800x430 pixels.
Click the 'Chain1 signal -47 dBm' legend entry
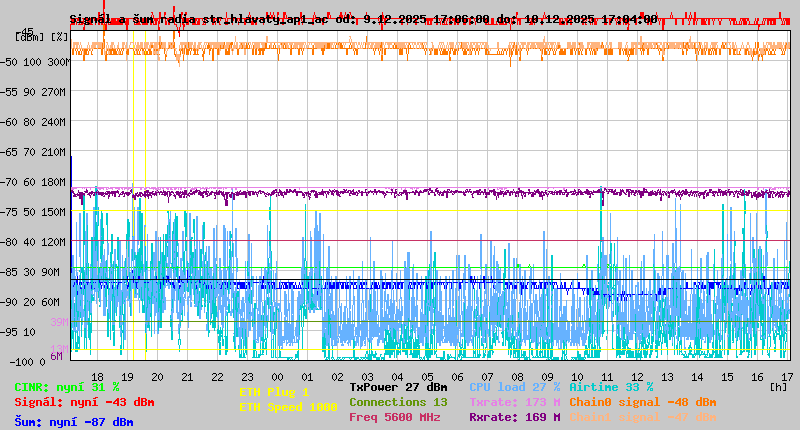click(643, 417)
